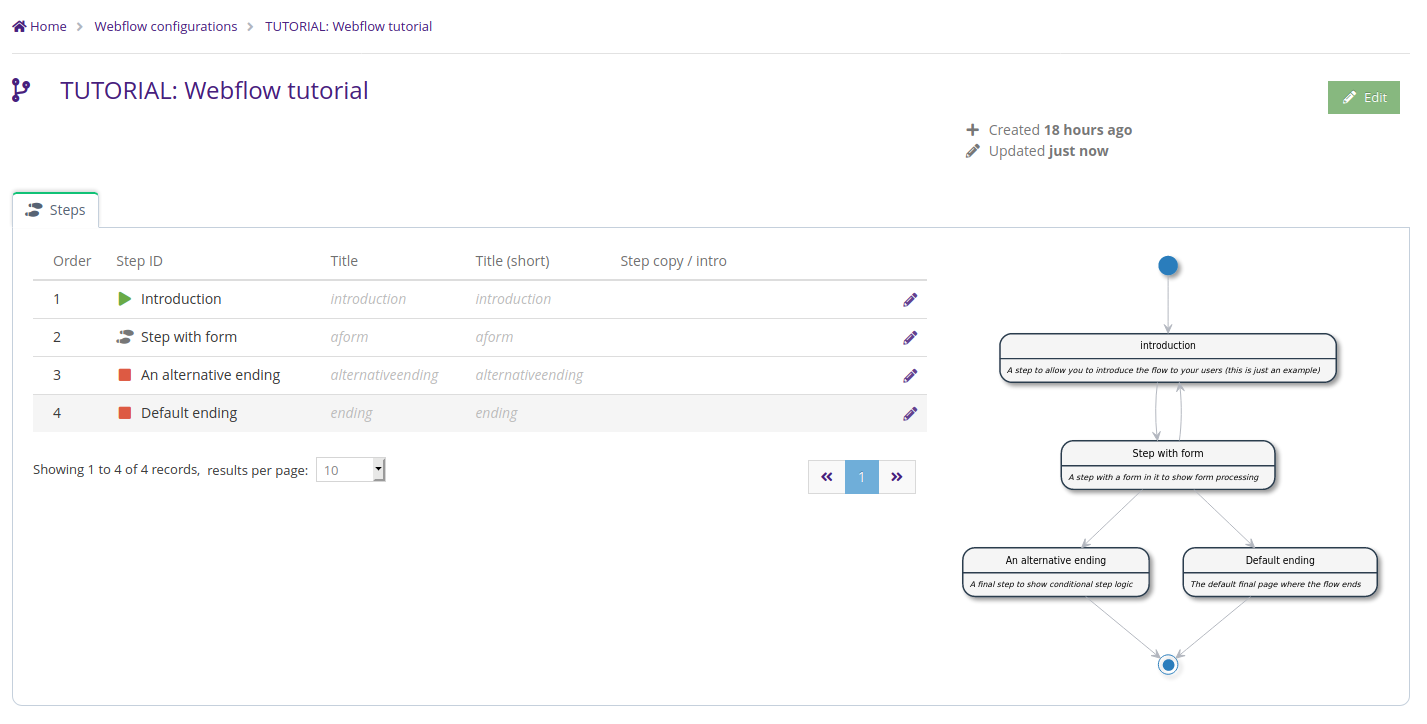Click the red stop icon beside Default ending
Viewport: 1427px width, 724px height.
pos(125,413)
